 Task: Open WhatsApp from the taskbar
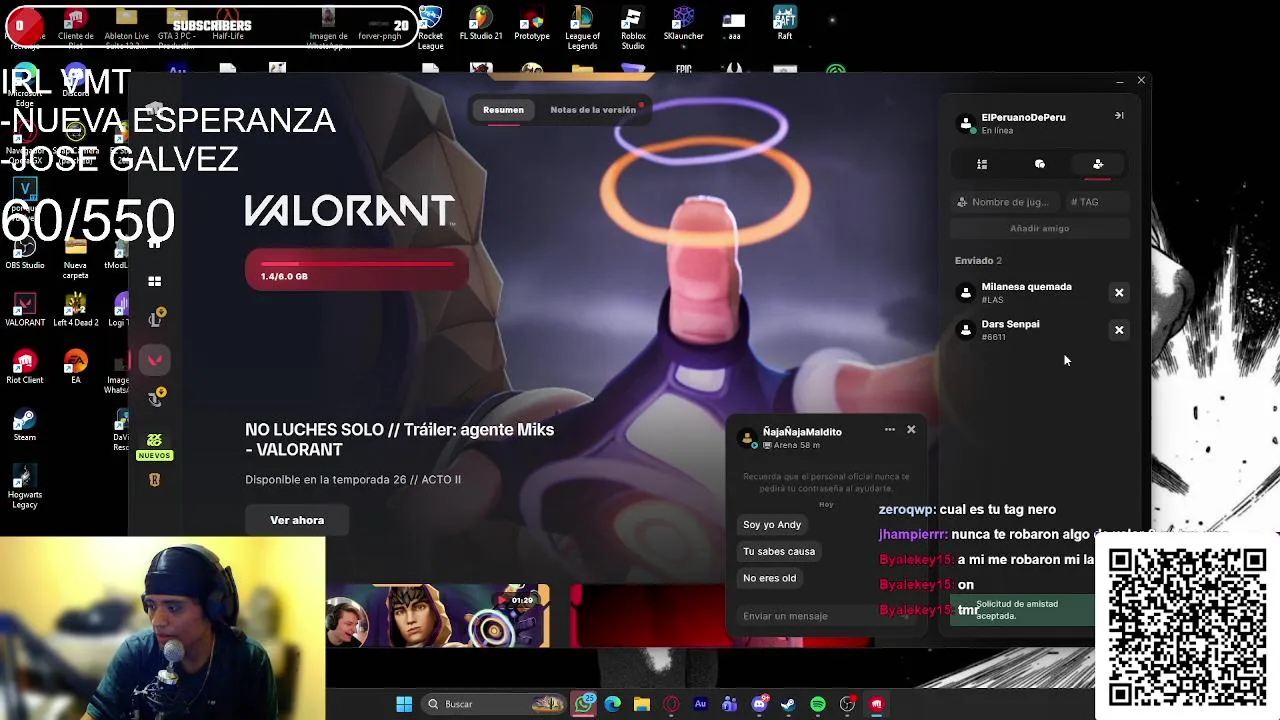coord(585,704)
